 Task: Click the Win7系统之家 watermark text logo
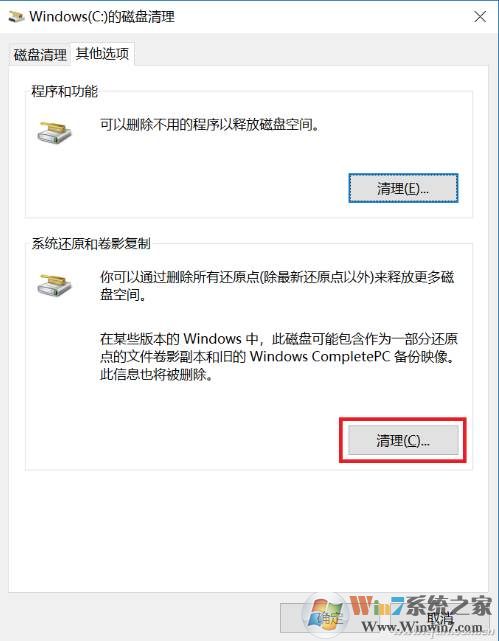pos(421,607)
